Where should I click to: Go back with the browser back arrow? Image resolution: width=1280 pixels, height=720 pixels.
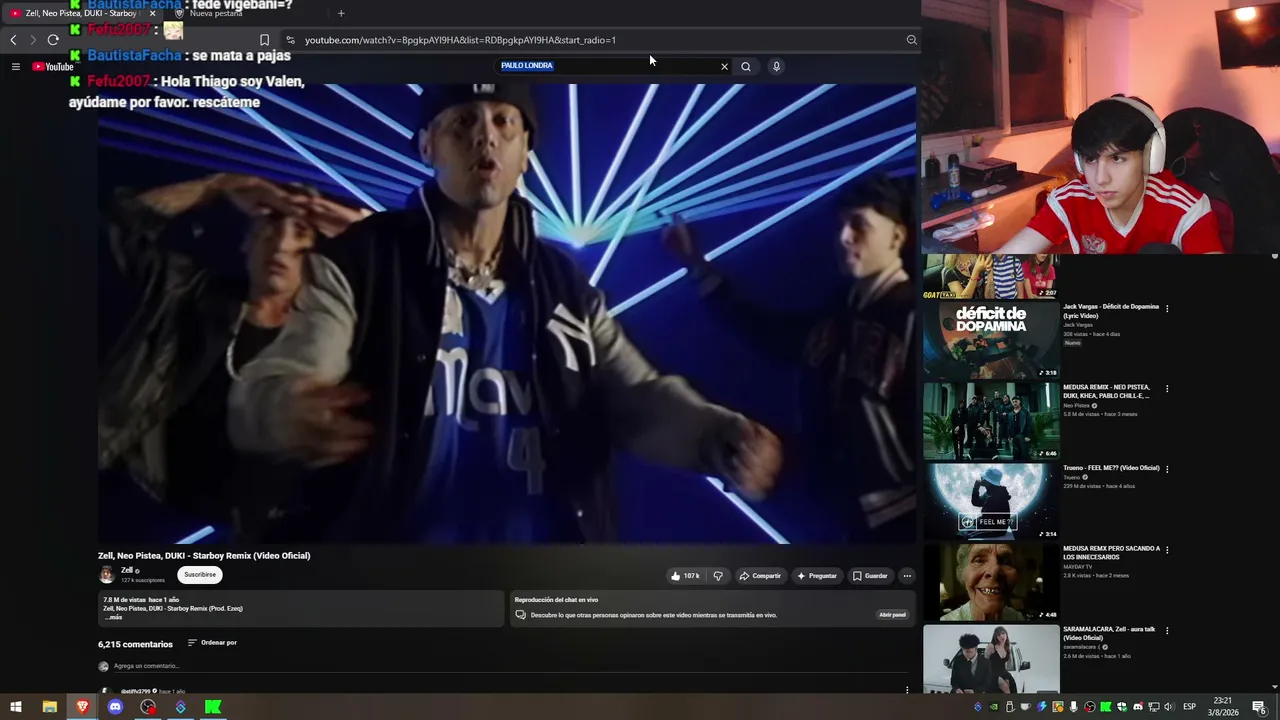point(13,40)
